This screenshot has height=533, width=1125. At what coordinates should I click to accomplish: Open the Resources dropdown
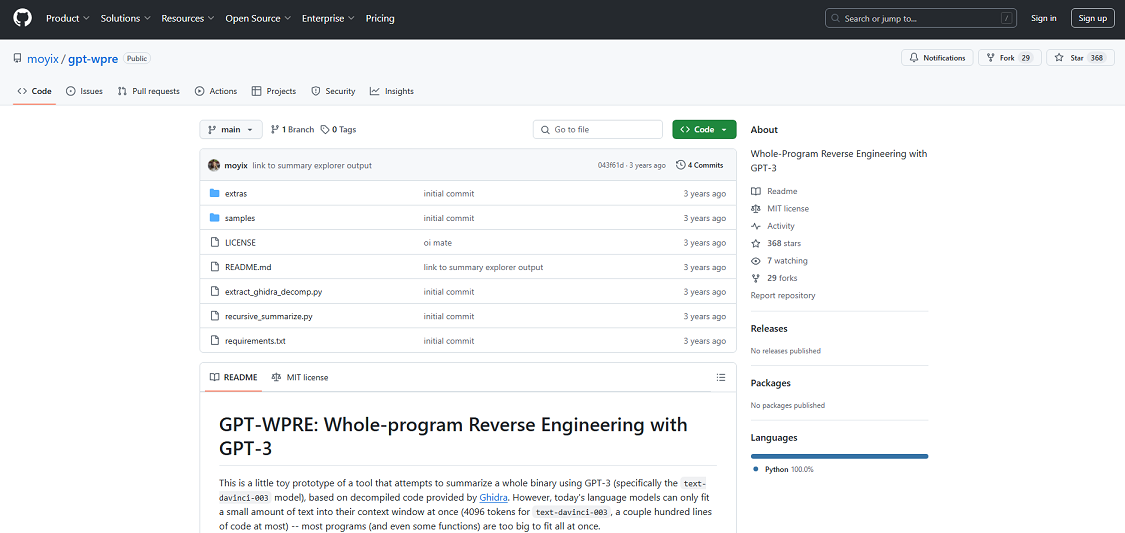click(187, 19)
